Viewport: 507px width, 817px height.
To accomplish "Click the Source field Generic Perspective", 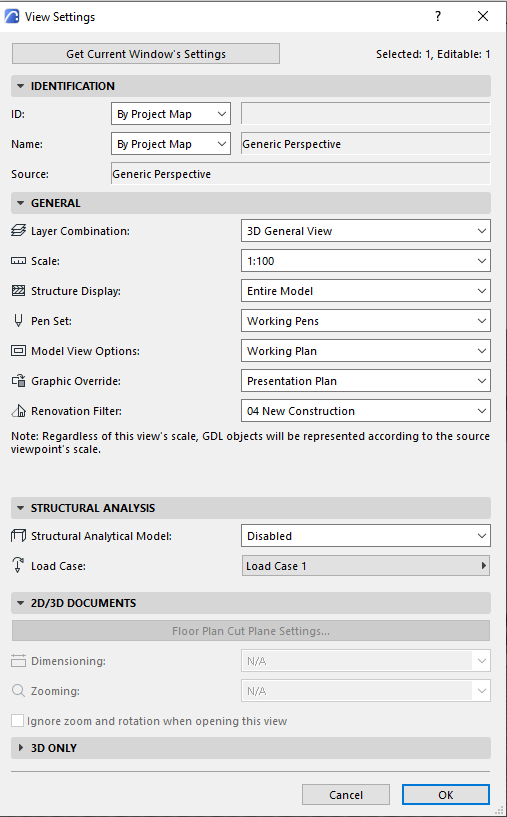I will (x=301, y=174).
